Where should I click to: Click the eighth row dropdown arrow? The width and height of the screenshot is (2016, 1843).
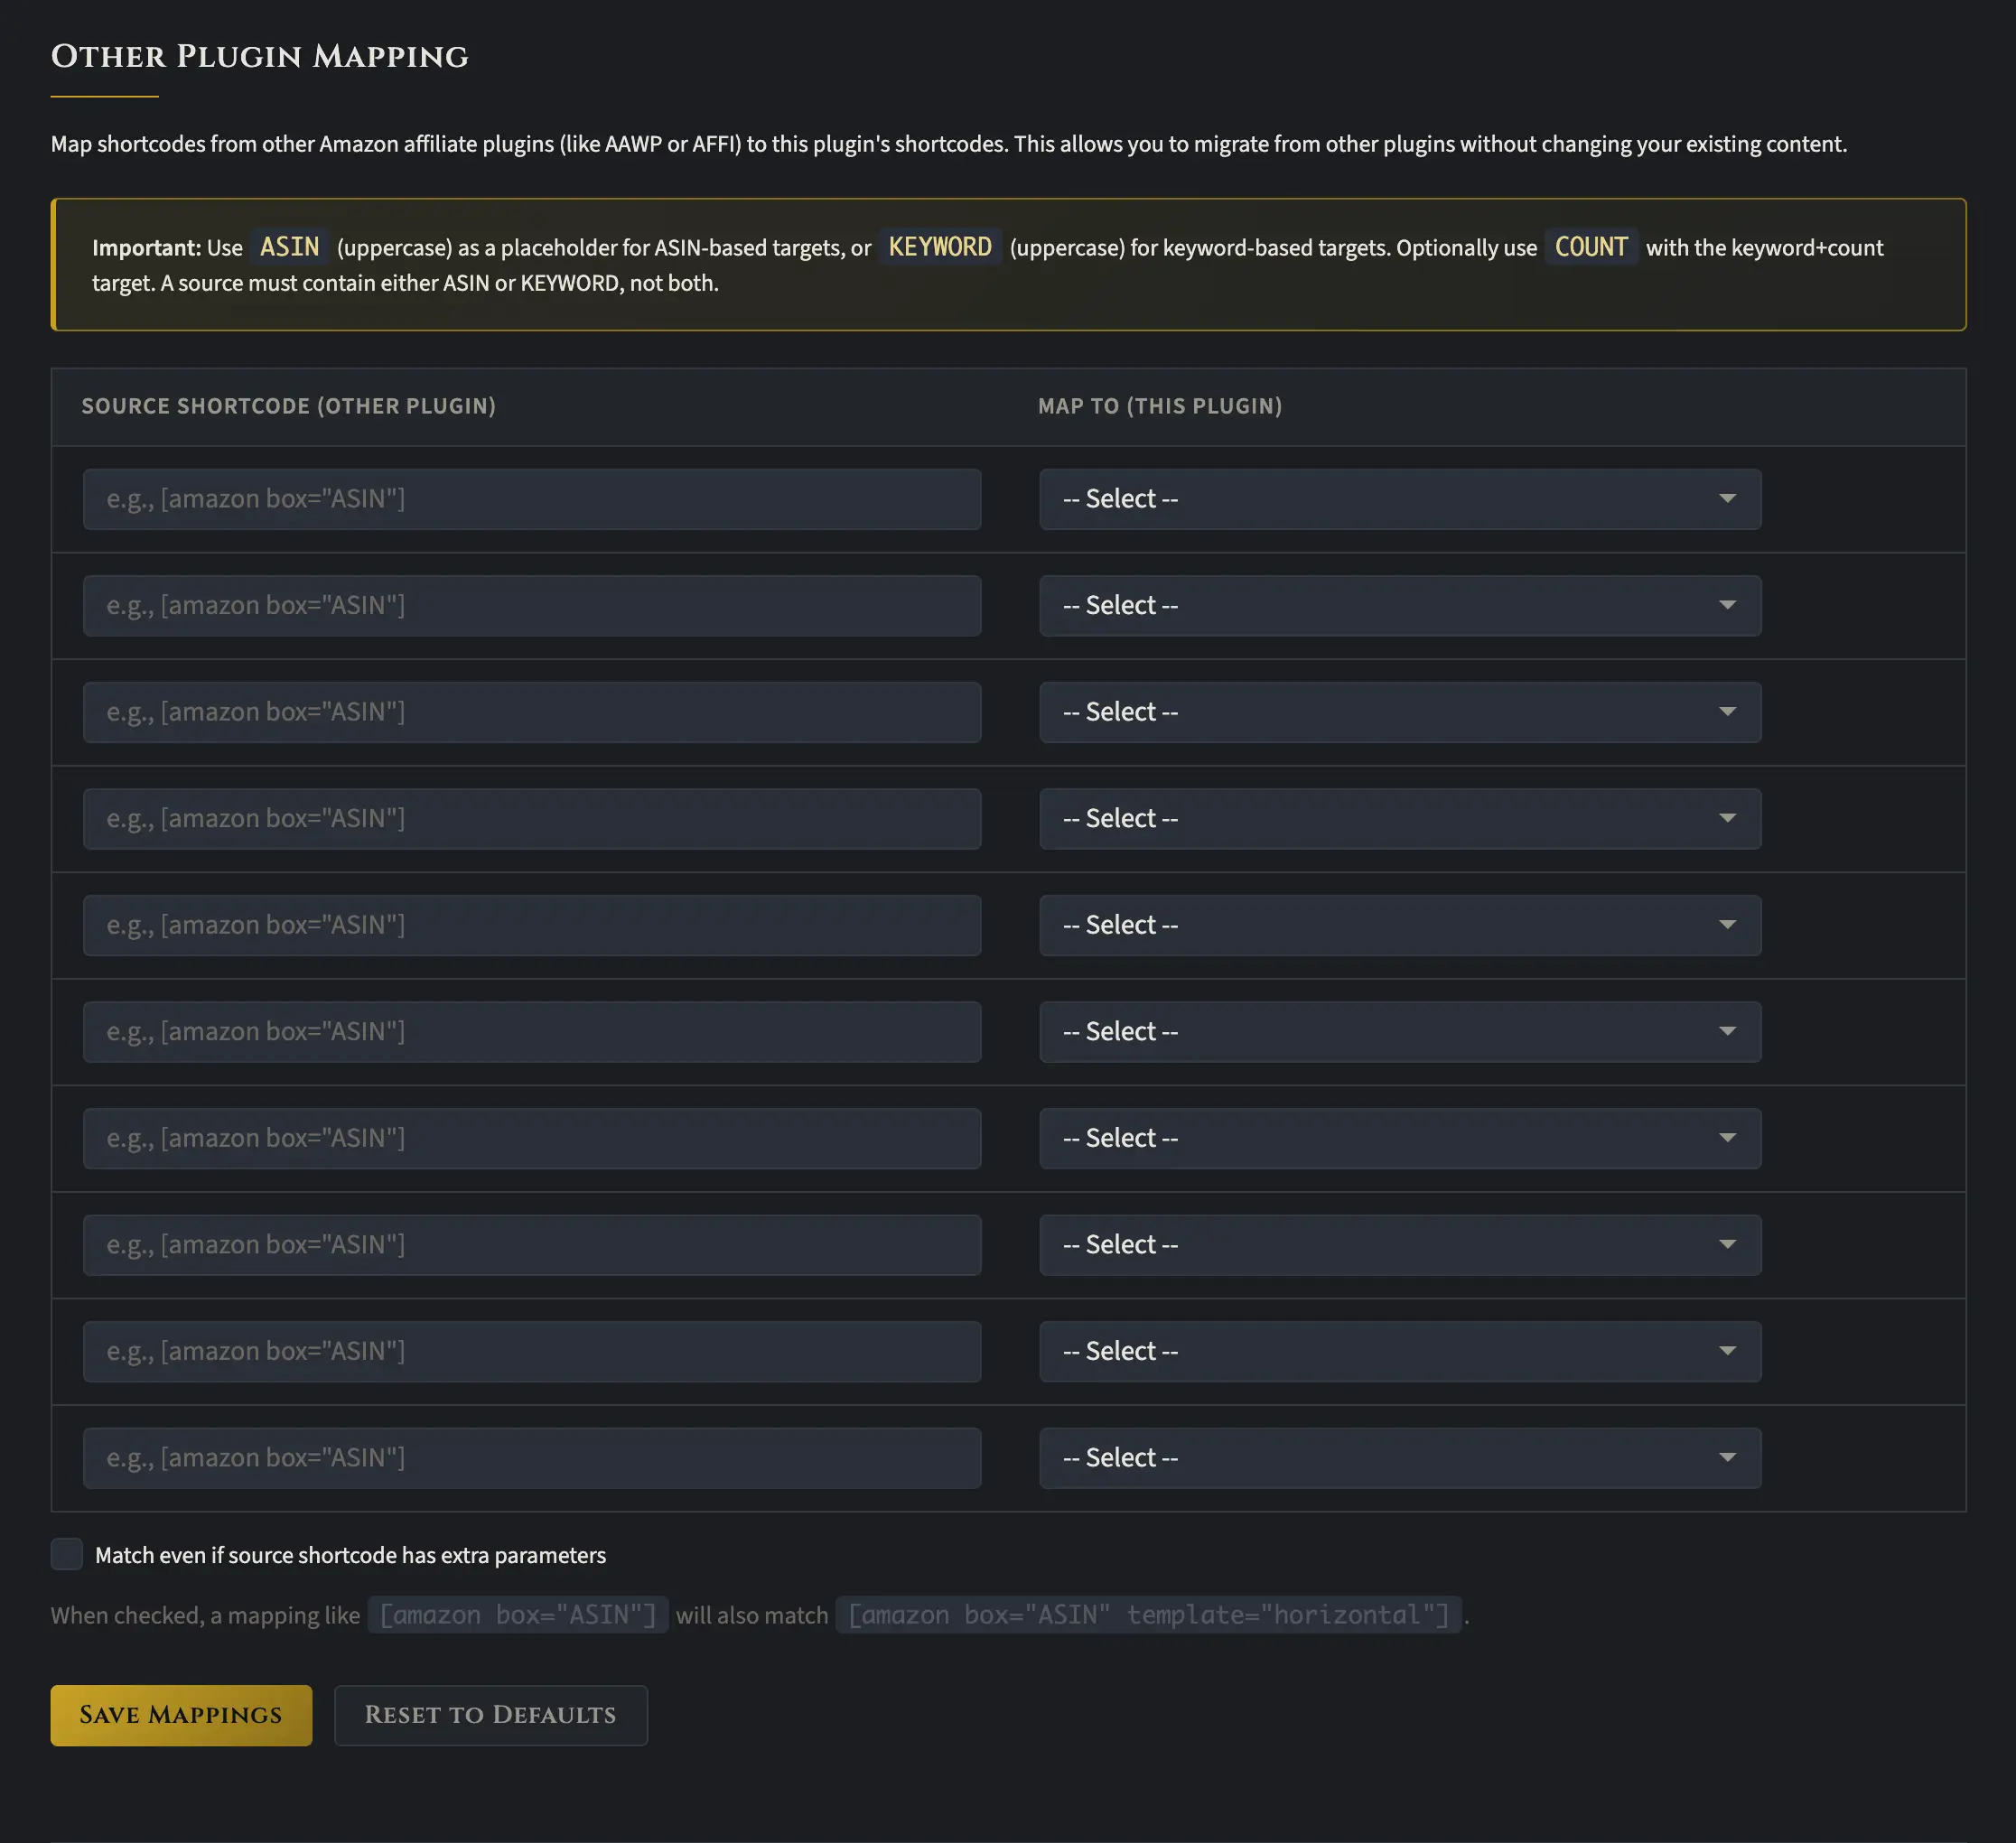point(1726,1245)
